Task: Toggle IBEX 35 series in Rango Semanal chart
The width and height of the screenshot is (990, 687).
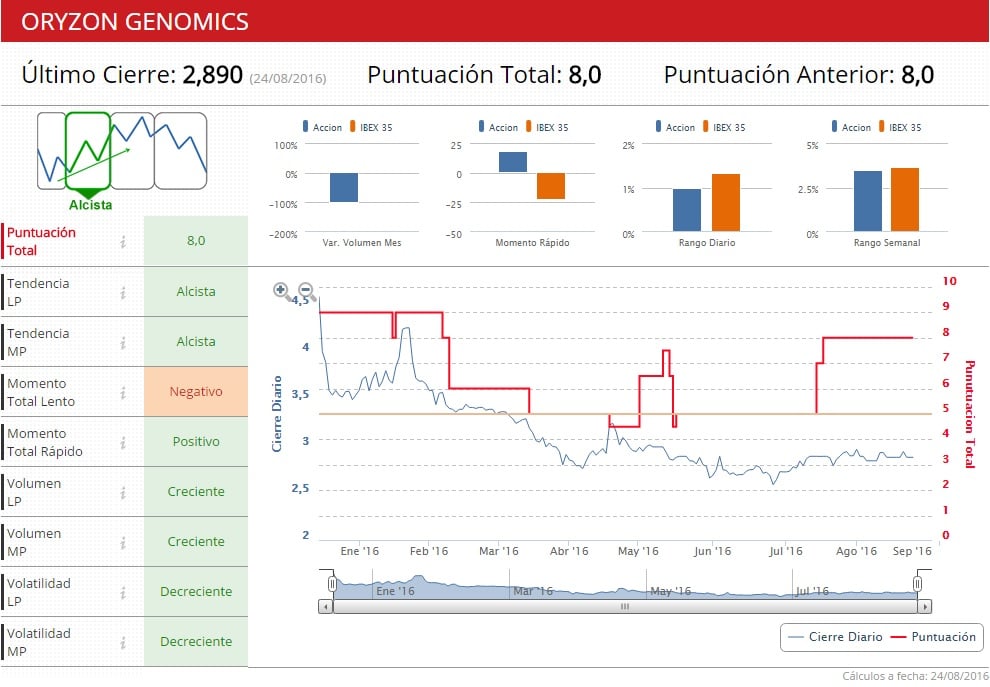Action: pos(900,127)
